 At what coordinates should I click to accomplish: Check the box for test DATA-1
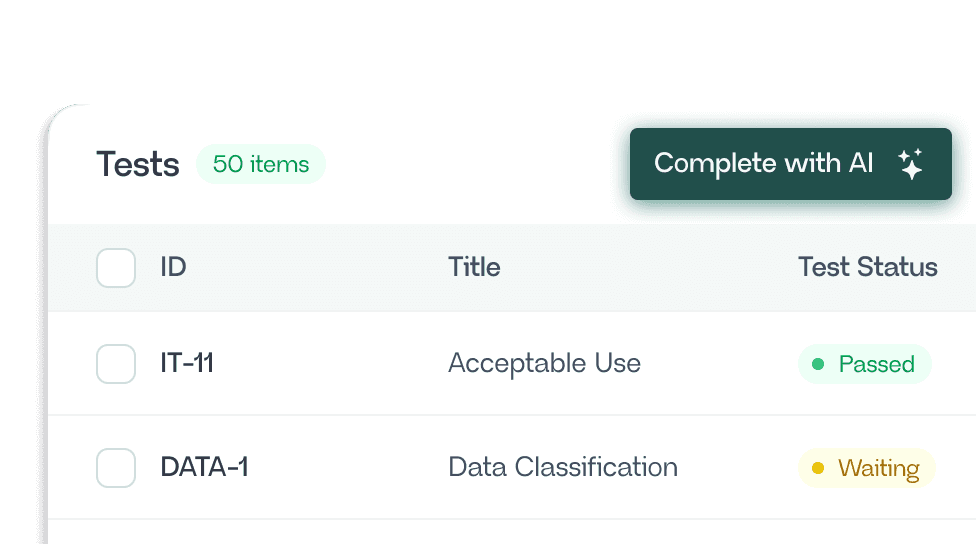pyautogui.click(x=116, y=467)
